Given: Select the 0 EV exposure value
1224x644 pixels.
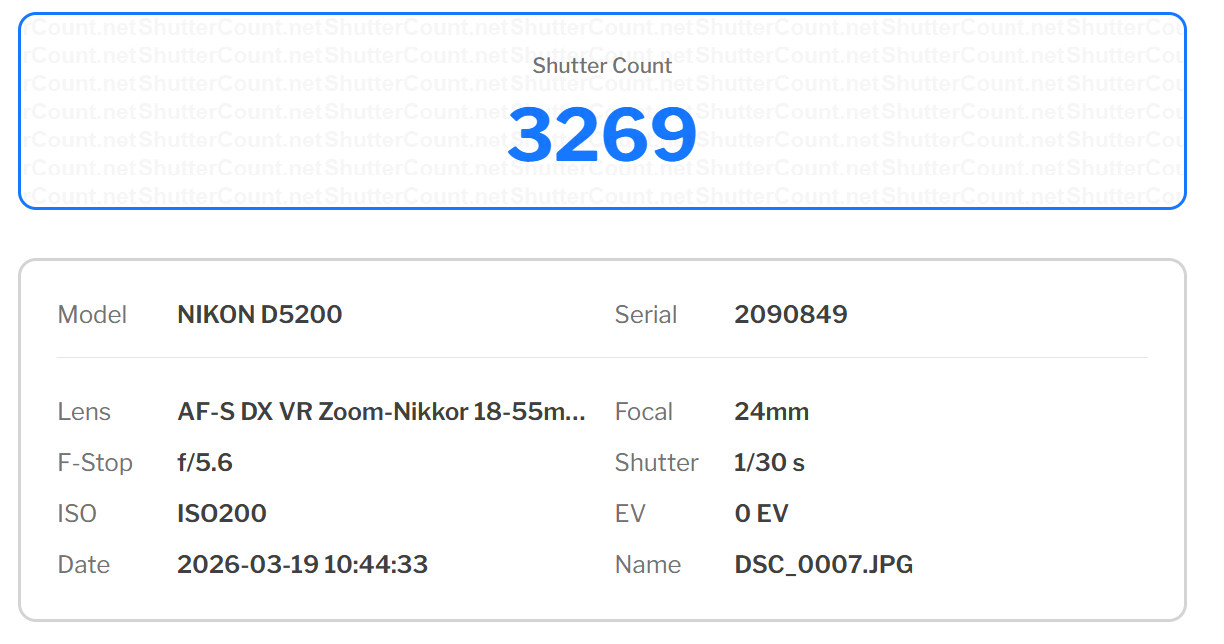Looking at the screenshot, I should (x=761, y=514).
